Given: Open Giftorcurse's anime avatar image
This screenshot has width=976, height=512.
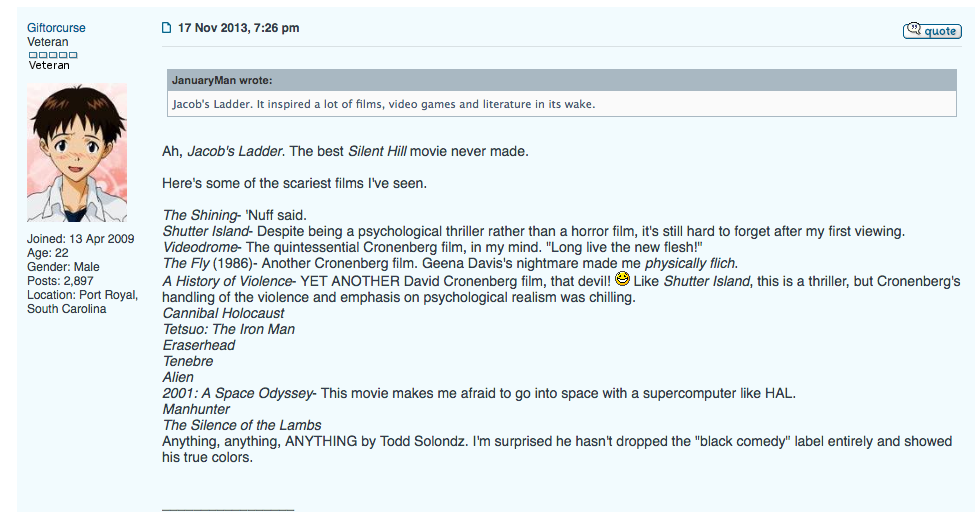Looking at the screenshot, I should (77, 152).
